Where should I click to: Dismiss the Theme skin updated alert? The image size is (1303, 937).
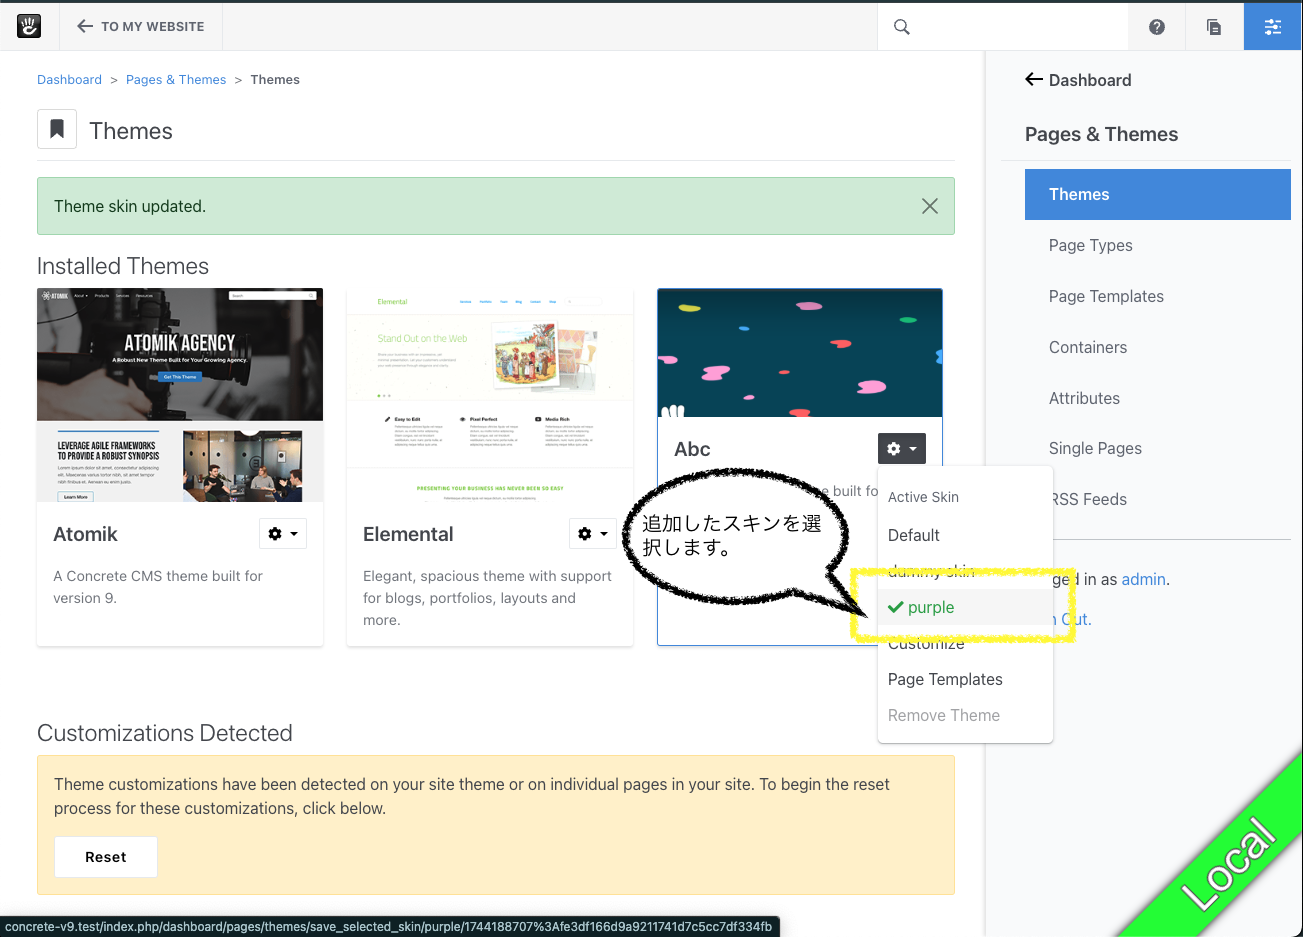(x=929, y=206)
